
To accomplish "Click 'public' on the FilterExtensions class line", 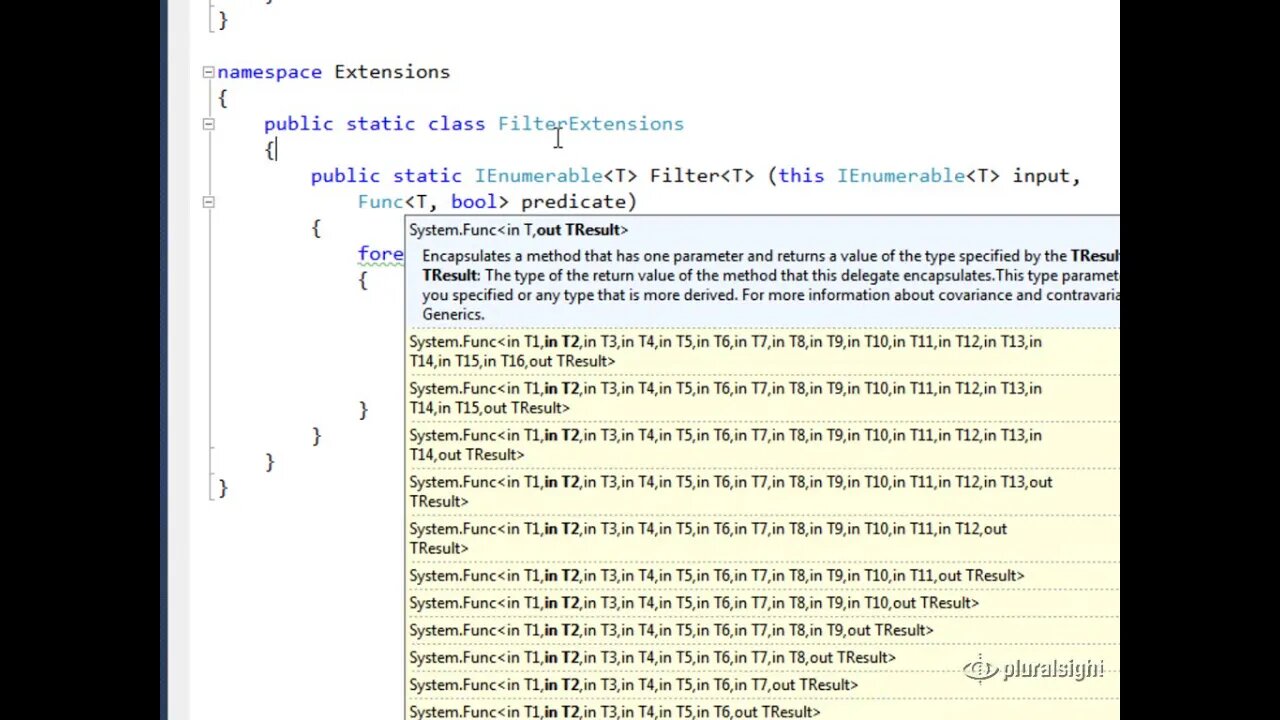I will (x=299, y=124).
